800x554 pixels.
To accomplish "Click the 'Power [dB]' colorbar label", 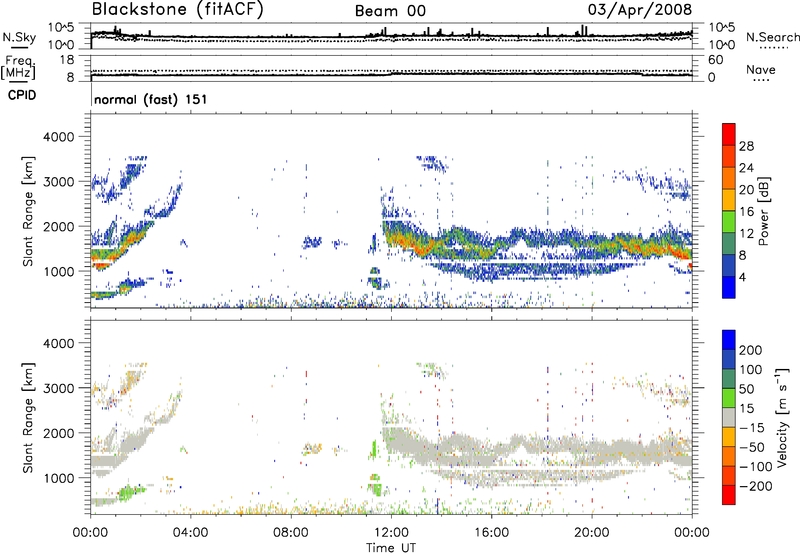I will tap(763, 211).
